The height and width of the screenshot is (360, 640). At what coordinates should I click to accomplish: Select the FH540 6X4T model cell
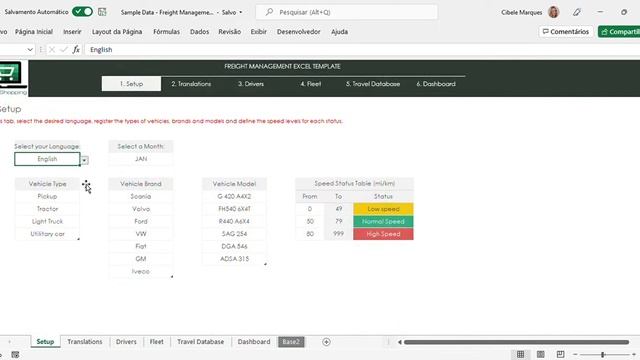click(x=234, y=209)
